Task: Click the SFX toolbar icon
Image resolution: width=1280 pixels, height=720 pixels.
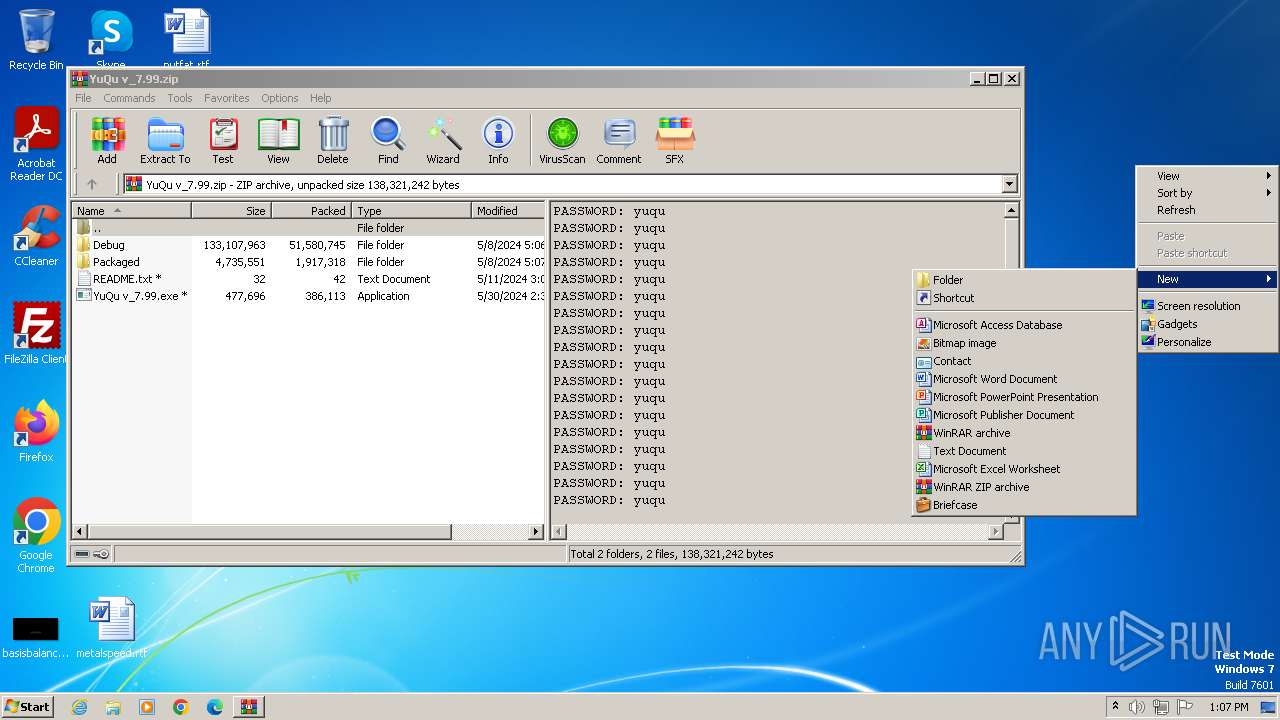Action: [675, 140]
